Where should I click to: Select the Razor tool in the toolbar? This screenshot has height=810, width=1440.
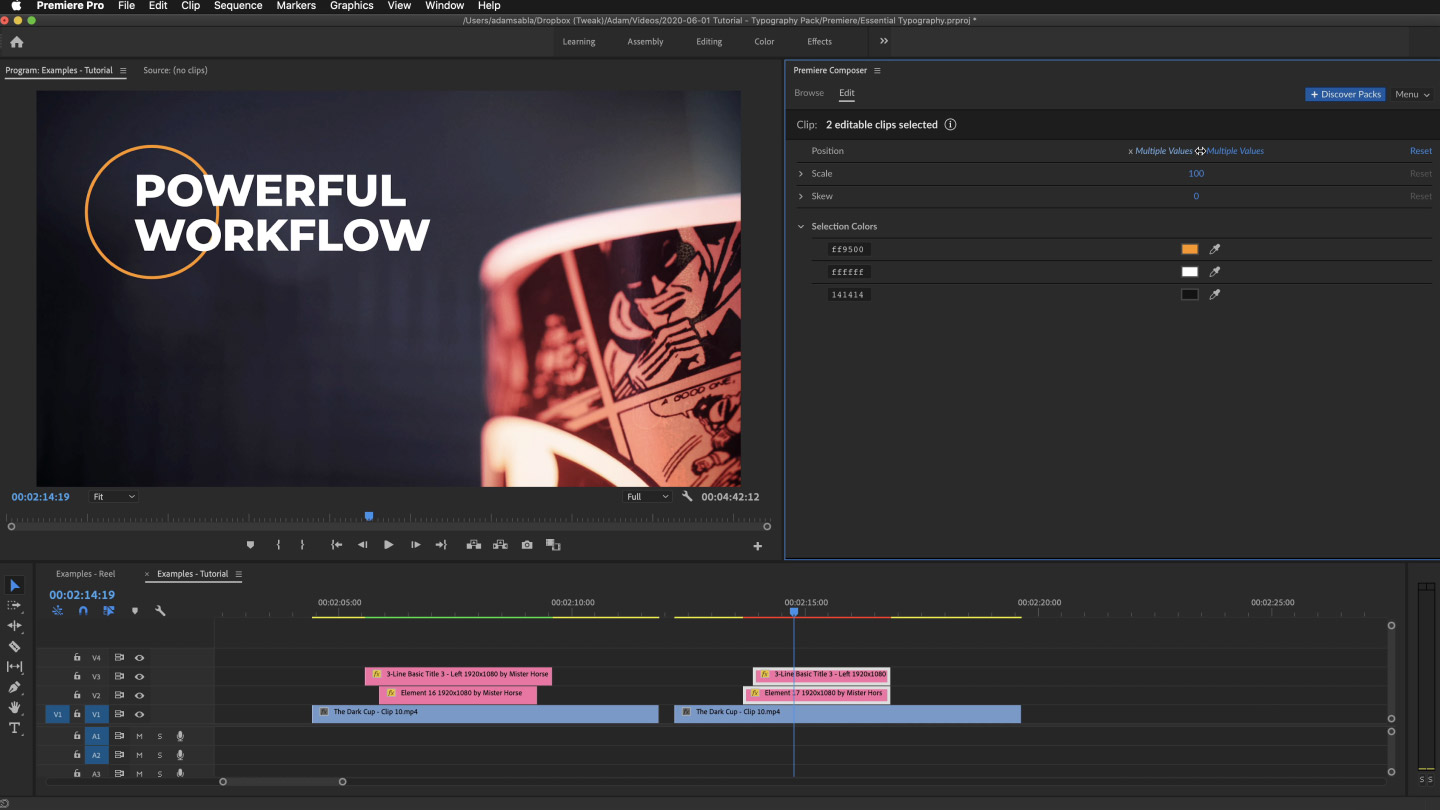pyautogui.click(x=14, y=646)
